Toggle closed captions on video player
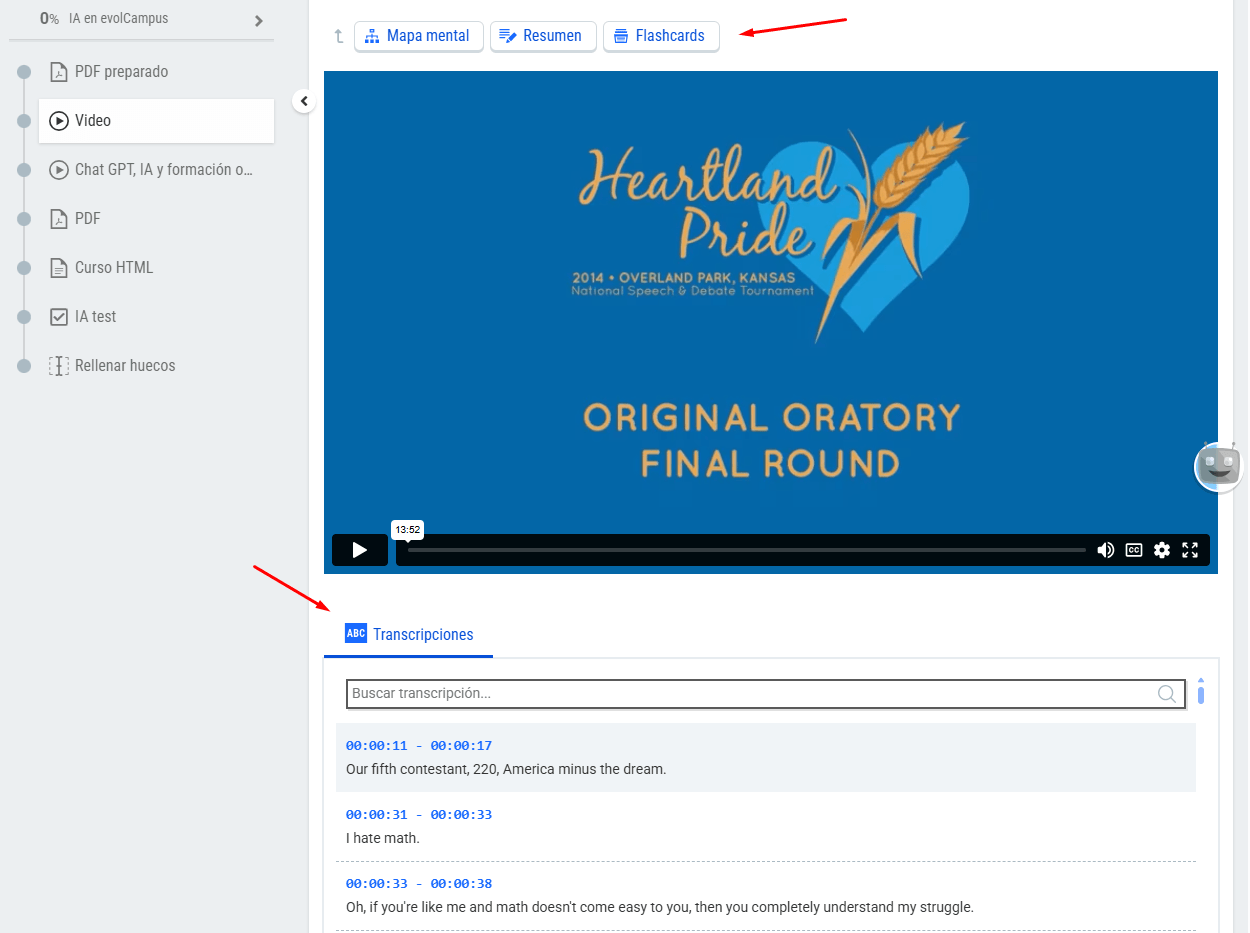The width and height of the screenshot is (1250, 933). [1133, 550]
